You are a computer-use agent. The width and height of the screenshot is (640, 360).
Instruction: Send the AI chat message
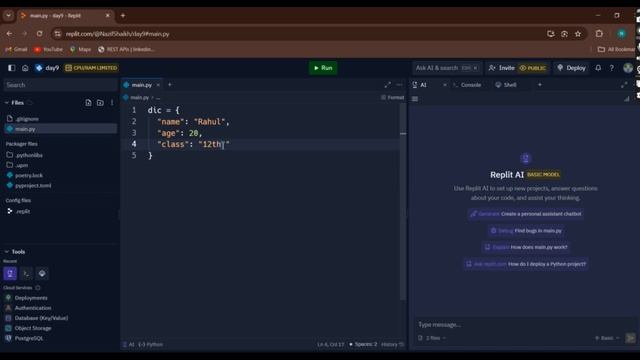click(x=630, y=338)
